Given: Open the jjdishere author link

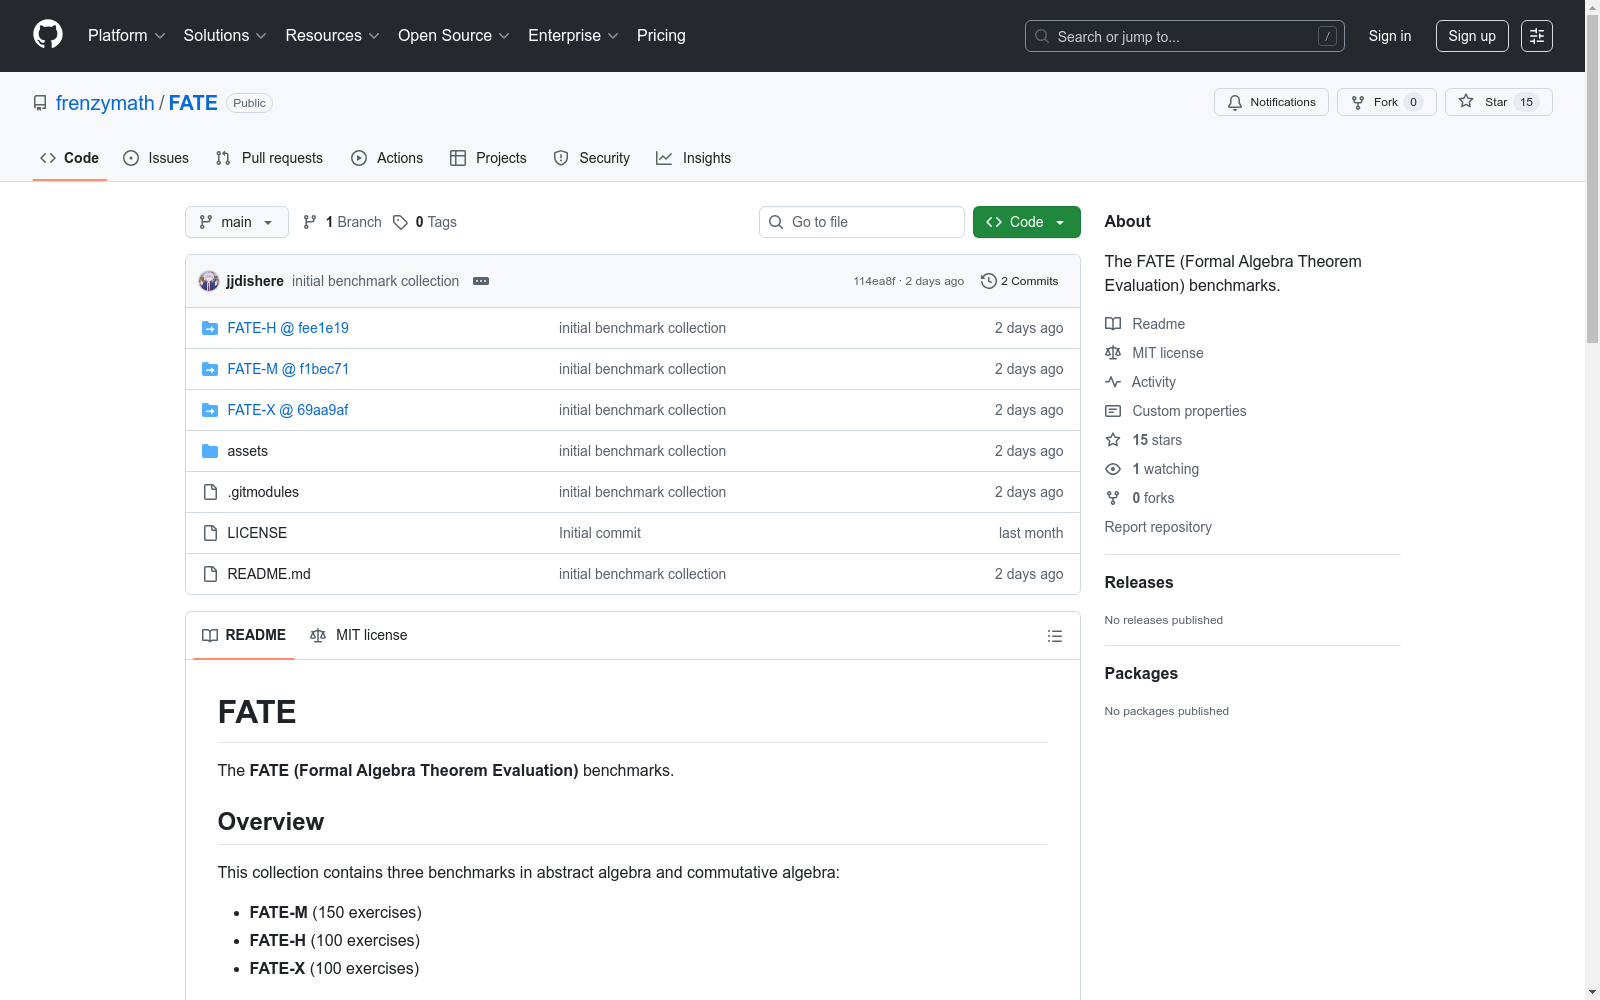Looking at the screenshot, I should [255, 281].
